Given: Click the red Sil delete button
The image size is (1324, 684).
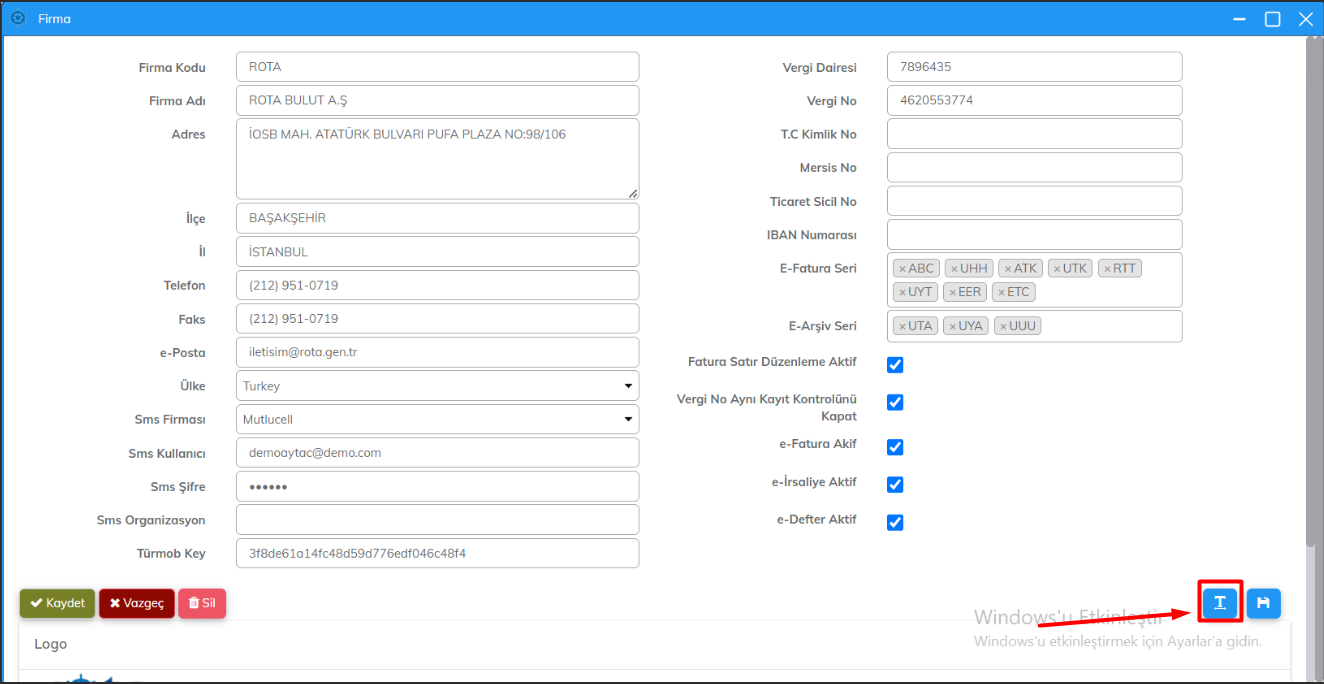Looking at the screenshot, I should (x=202, y=603).
